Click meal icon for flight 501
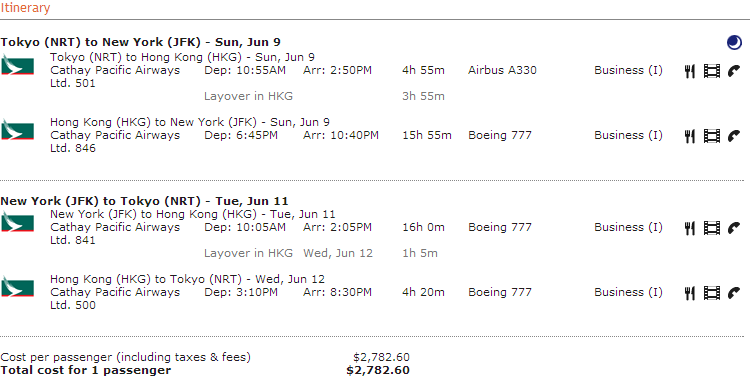This screenshot has height=377, width=752. 689,71
